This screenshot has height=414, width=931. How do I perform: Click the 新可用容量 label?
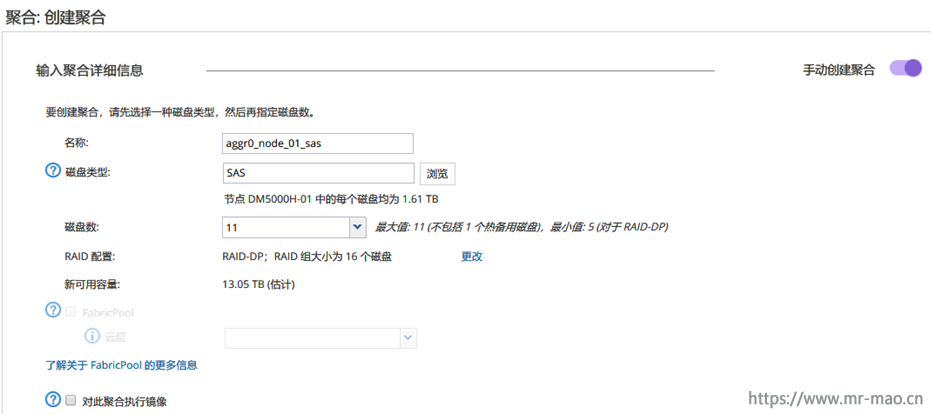(x=92, y=285)
